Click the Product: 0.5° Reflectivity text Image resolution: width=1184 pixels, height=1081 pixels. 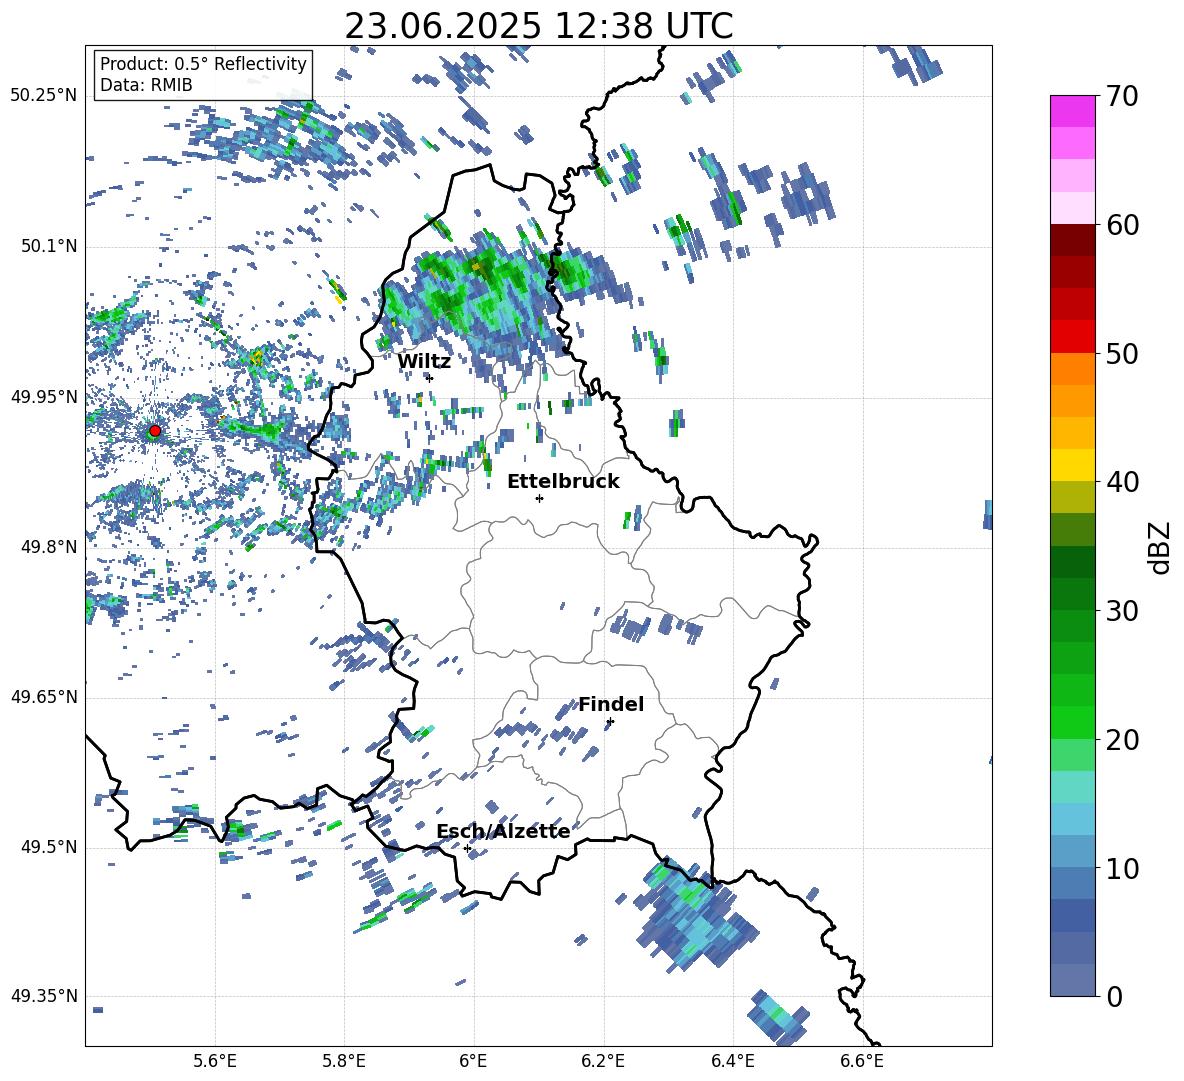pos(203,64)
